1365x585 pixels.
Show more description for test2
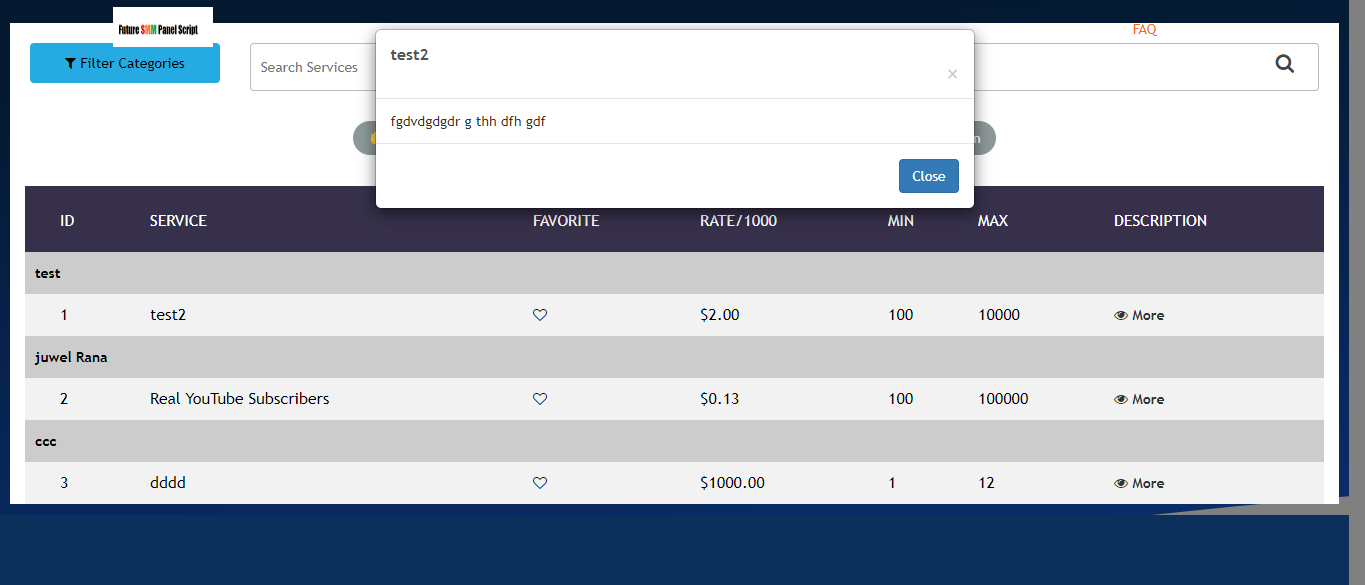coord(1139,315)
